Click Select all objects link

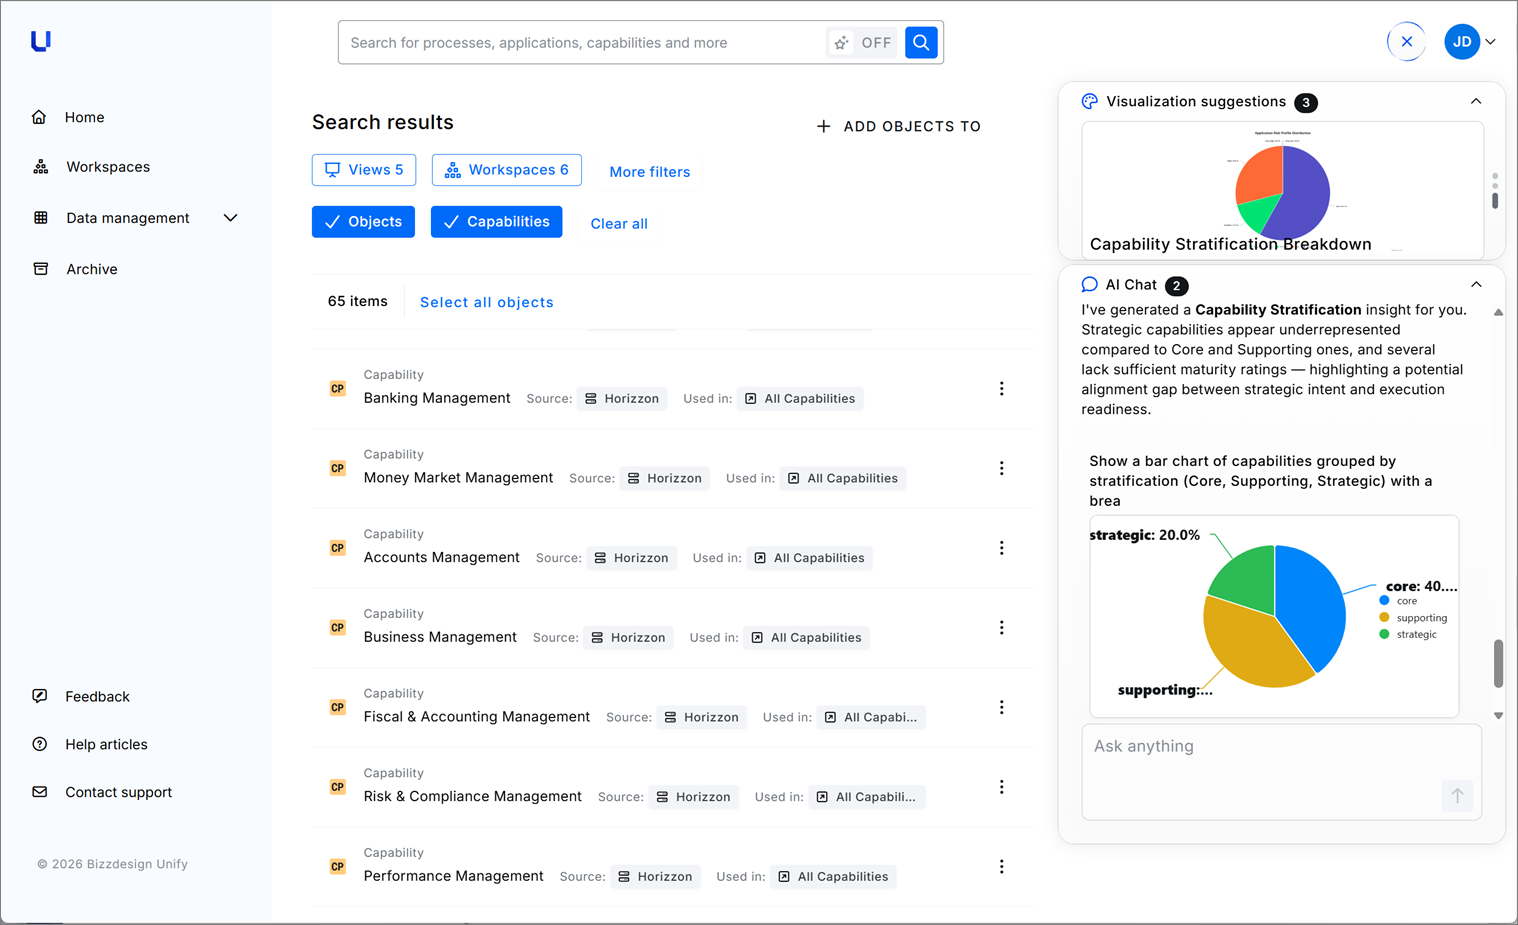click(x=487, y=302)
